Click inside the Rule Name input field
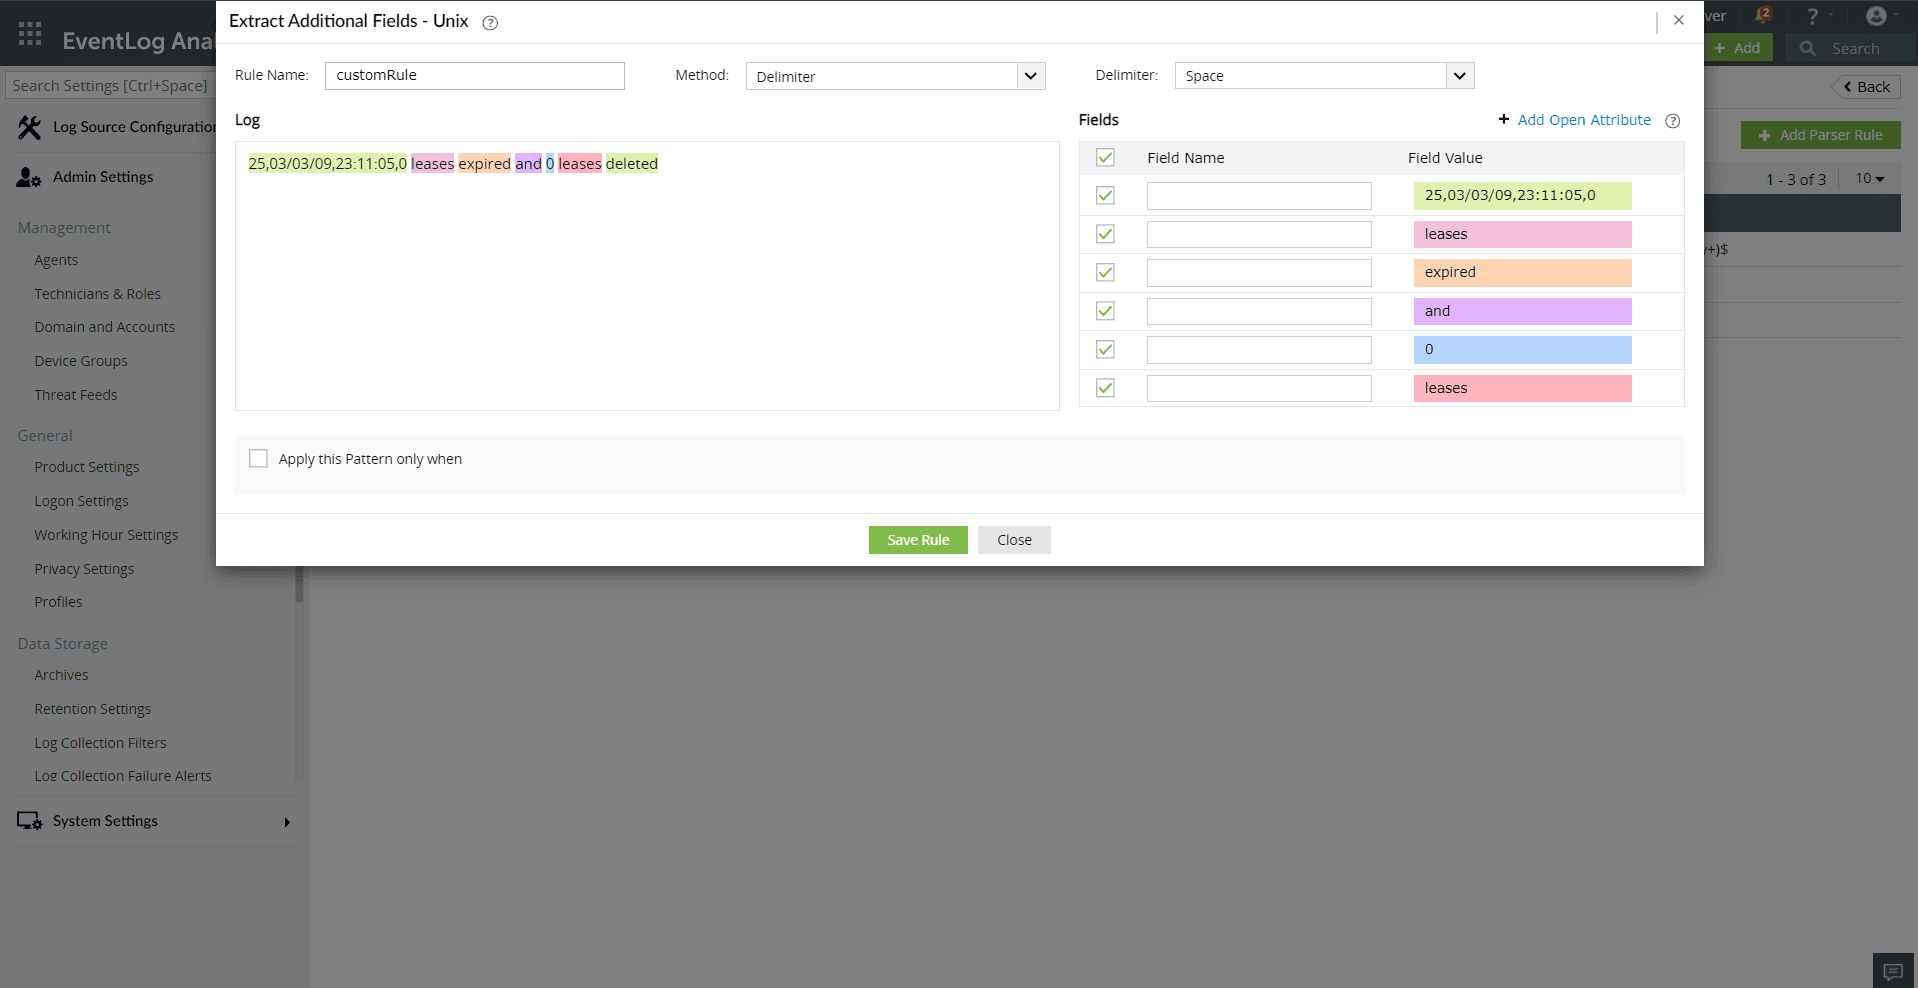The height and width of the screenshot is (988, 1918). coord(474,75)
